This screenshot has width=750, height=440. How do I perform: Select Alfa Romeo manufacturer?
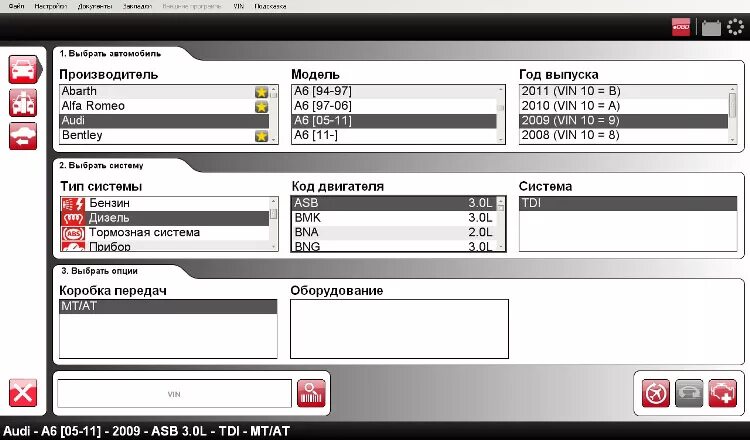pyautogui.click(x=164, y=106)
